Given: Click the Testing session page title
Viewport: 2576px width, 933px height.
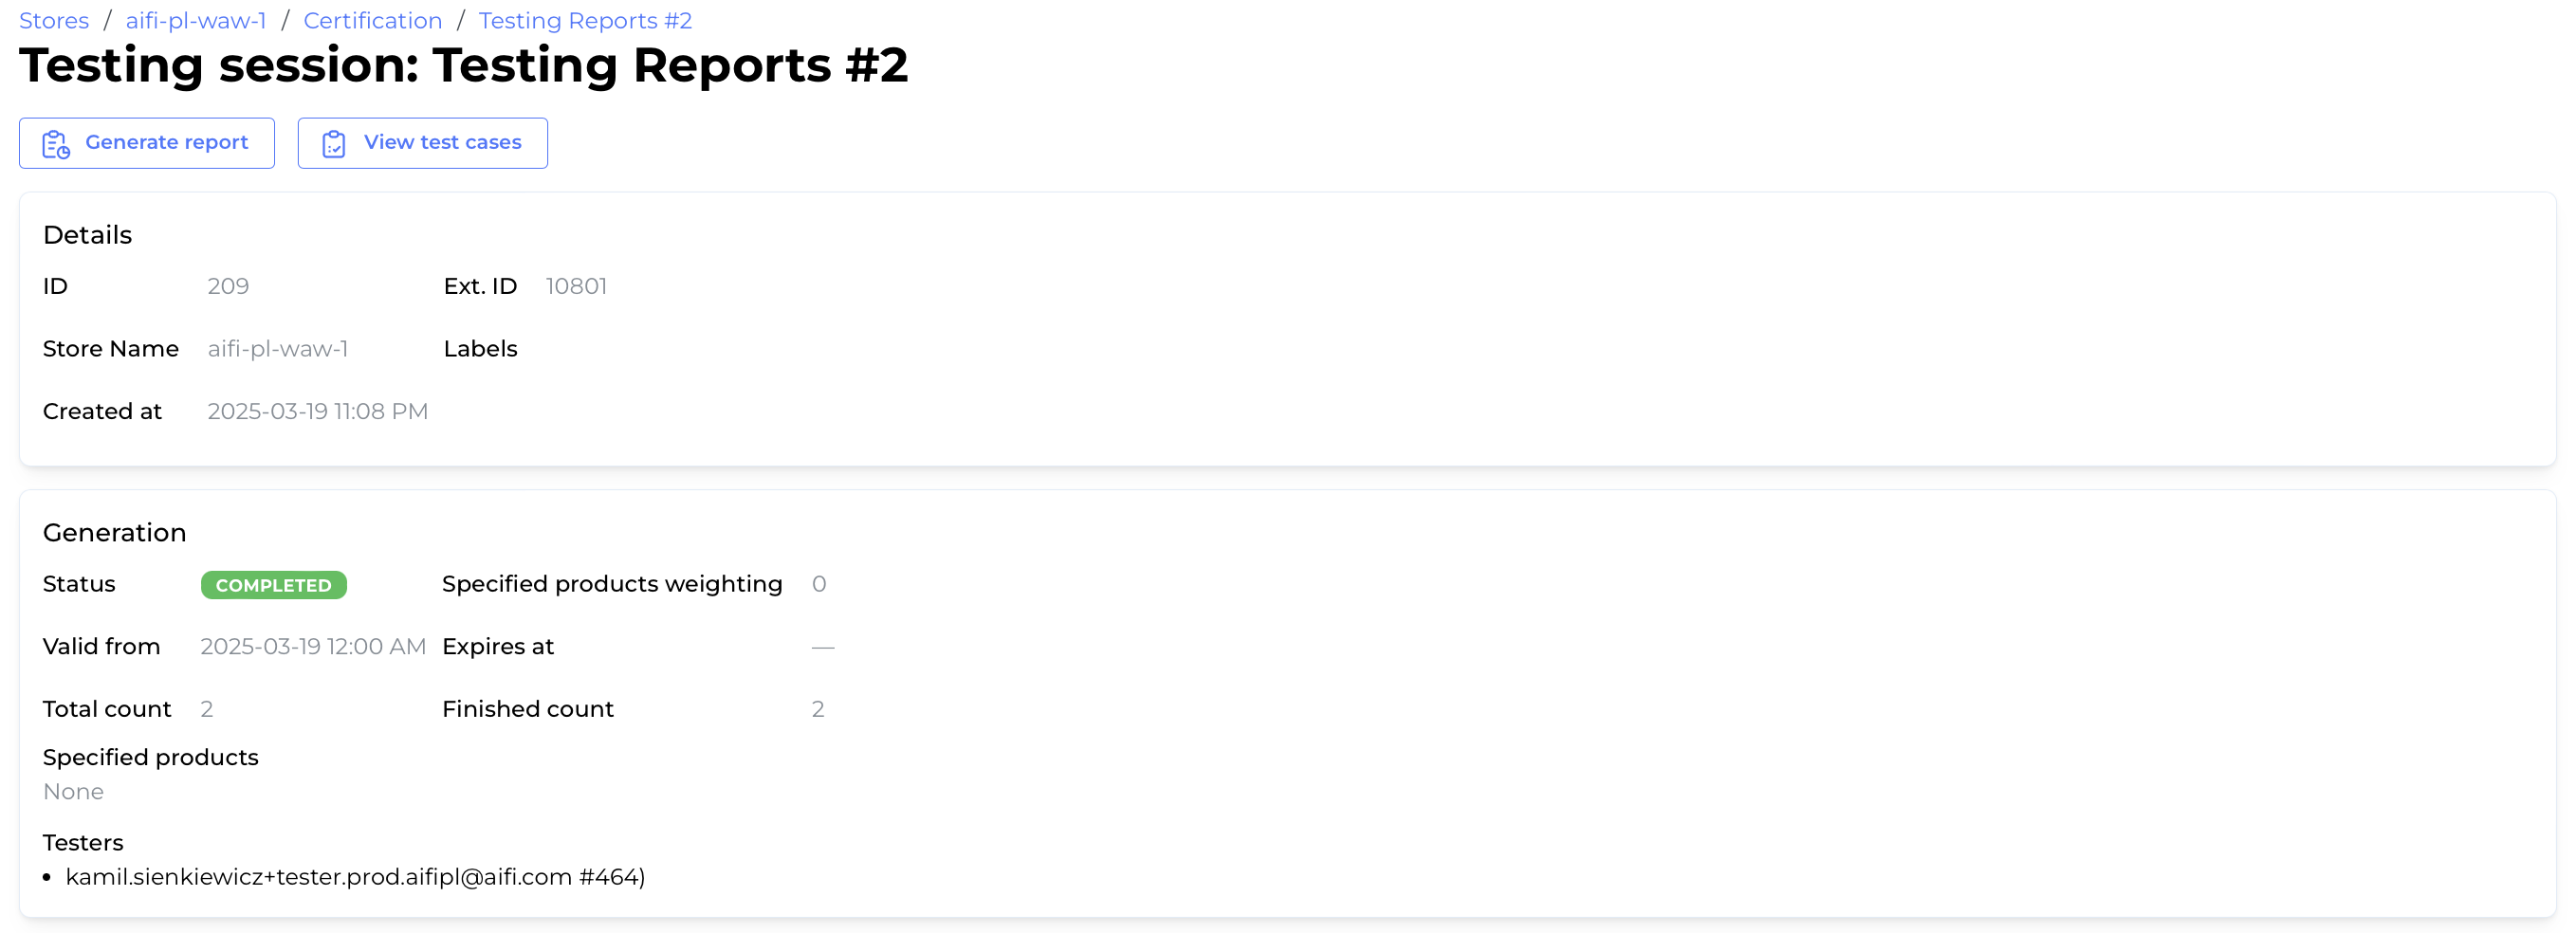Looking at the screenshot, I should coord(463,66).
